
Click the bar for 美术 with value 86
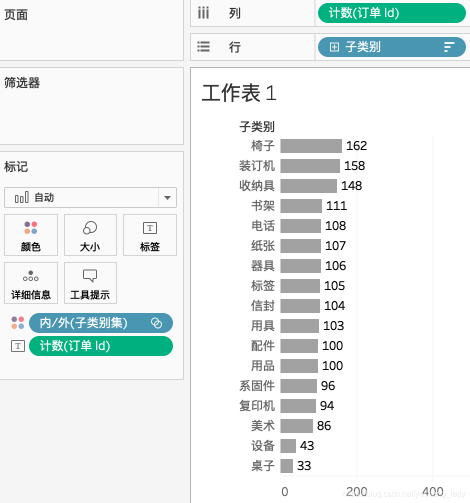[296, 426]
